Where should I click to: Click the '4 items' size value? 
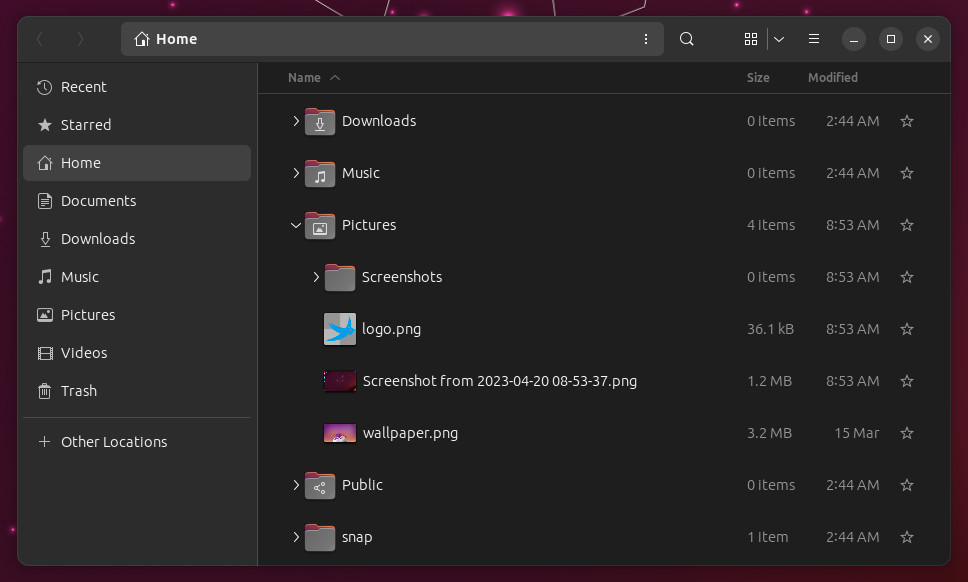[x=771, y=225]
